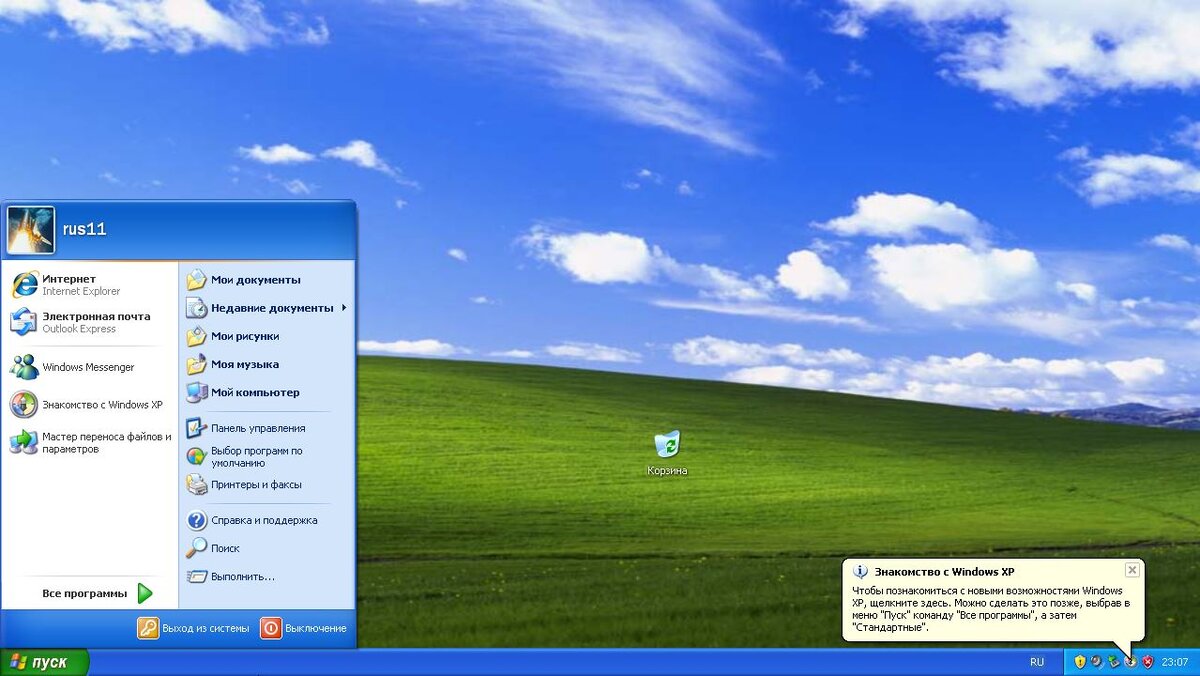
Task: Click the пуск start button
Action: coord(44,662)
